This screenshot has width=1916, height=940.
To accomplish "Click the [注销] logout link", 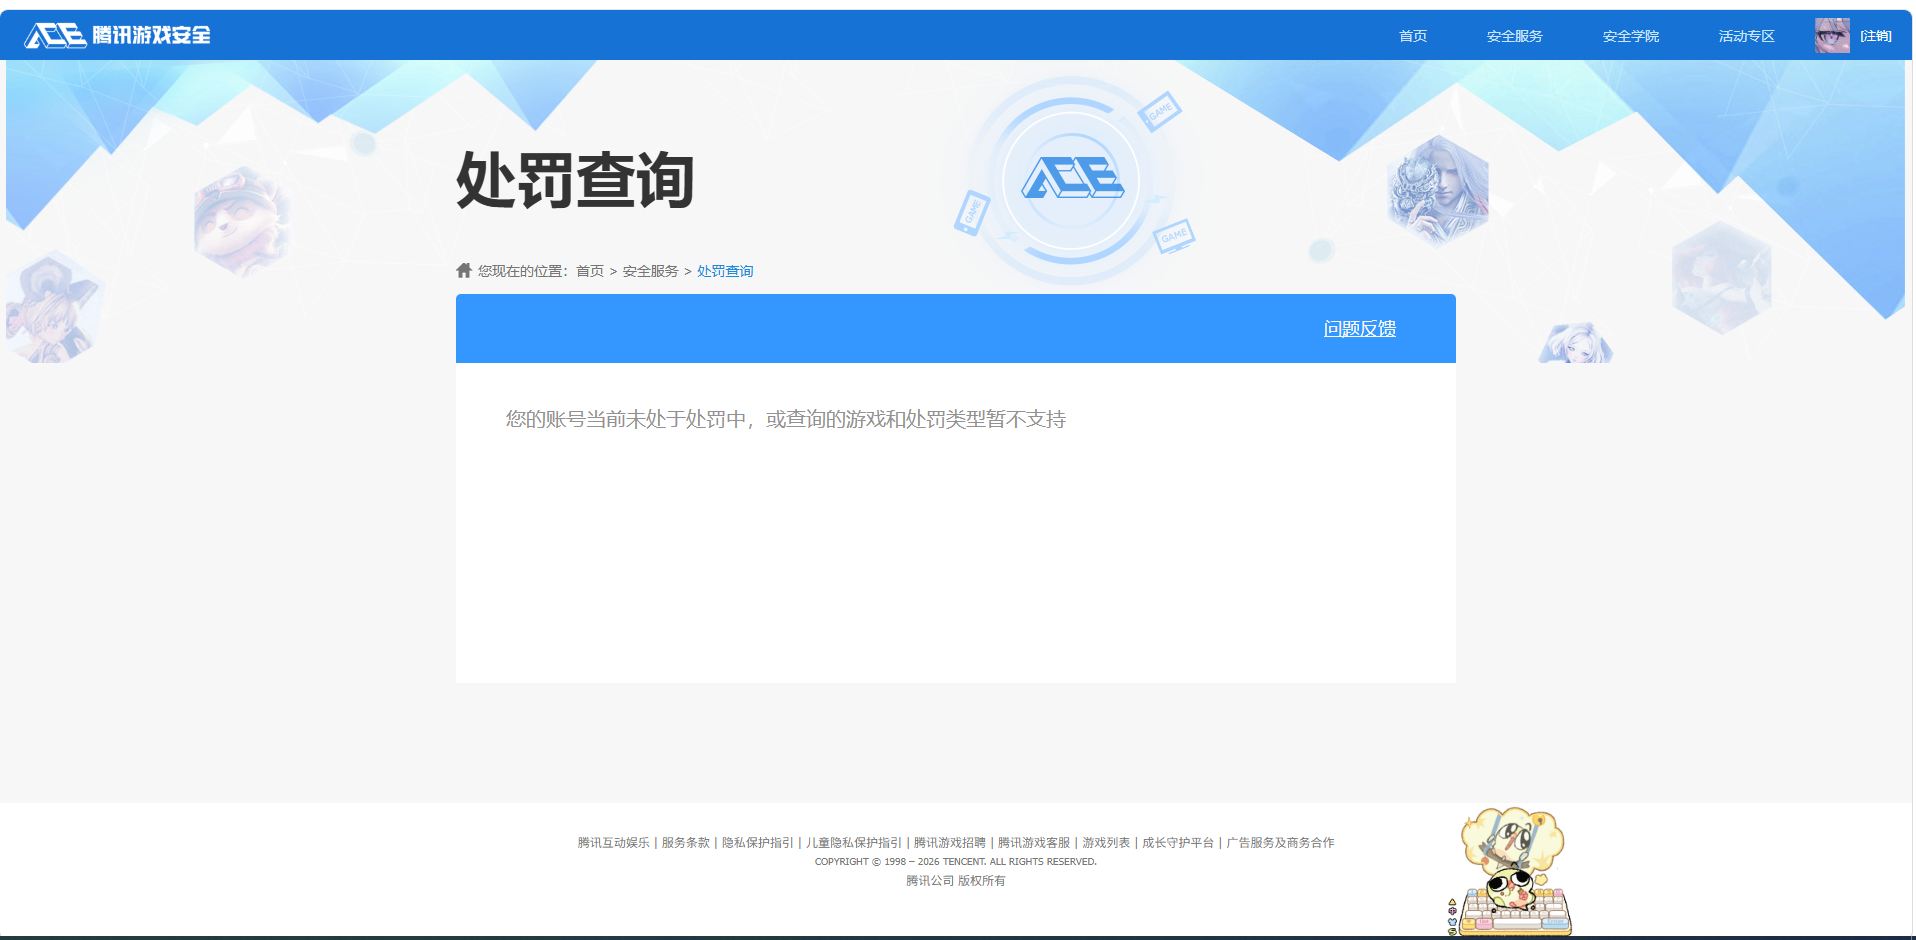I will point(1876,36).
